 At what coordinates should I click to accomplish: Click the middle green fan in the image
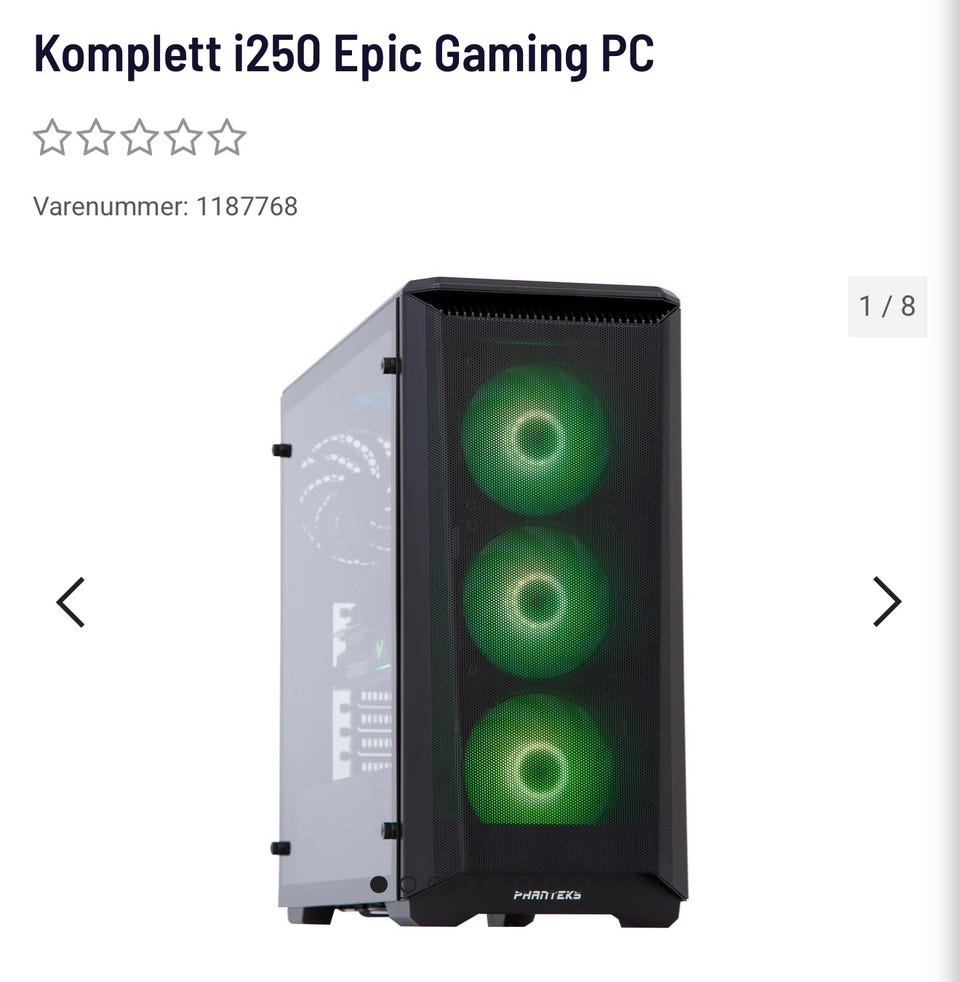[537, 601]
